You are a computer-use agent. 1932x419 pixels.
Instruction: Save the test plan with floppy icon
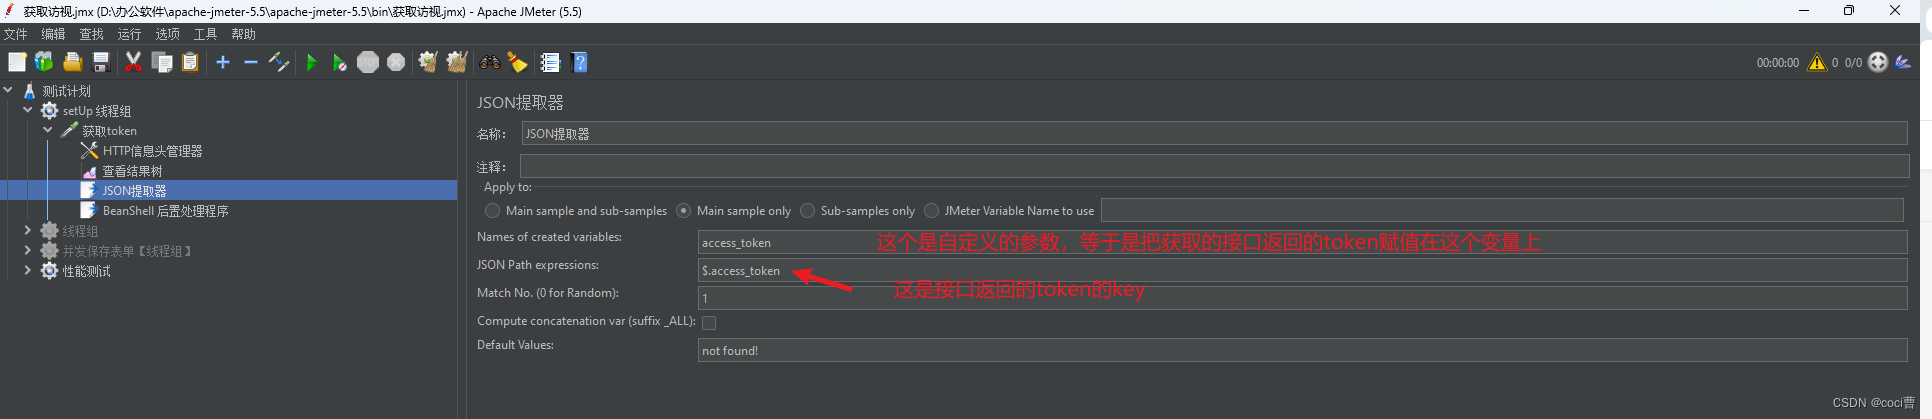click(x=100, y=62)
